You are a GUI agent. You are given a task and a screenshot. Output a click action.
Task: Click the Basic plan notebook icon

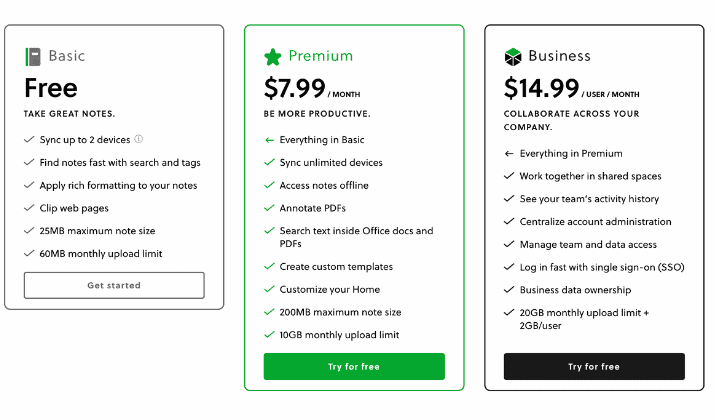[33, 57]
